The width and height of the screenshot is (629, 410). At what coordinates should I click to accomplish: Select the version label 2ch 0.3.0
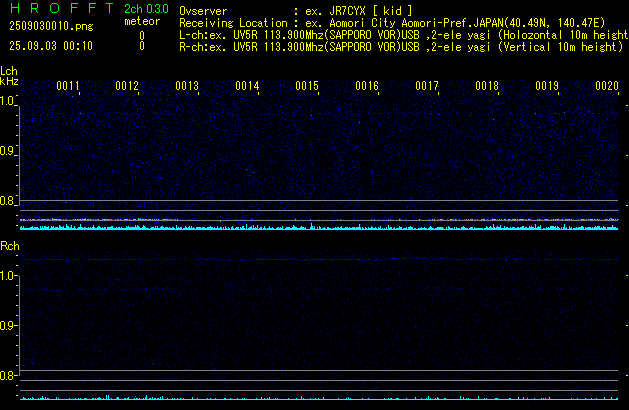pos(146,9)
